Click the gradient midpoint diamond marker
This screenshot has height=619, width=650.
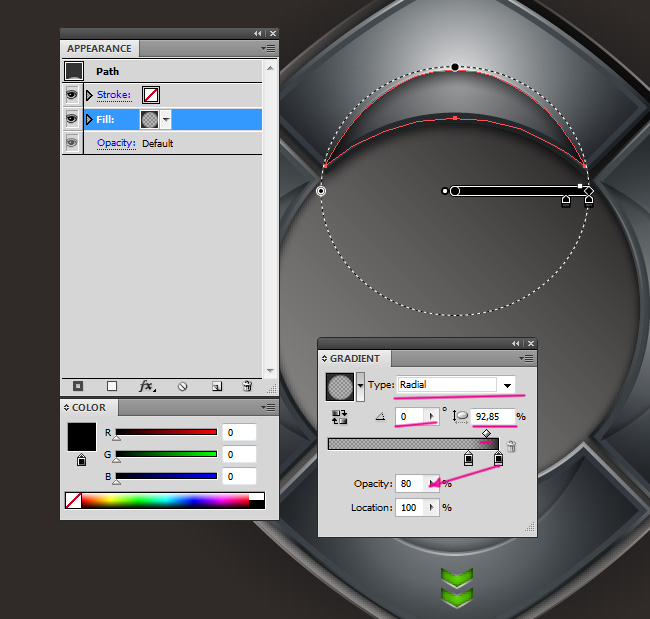tap(486, 433)
